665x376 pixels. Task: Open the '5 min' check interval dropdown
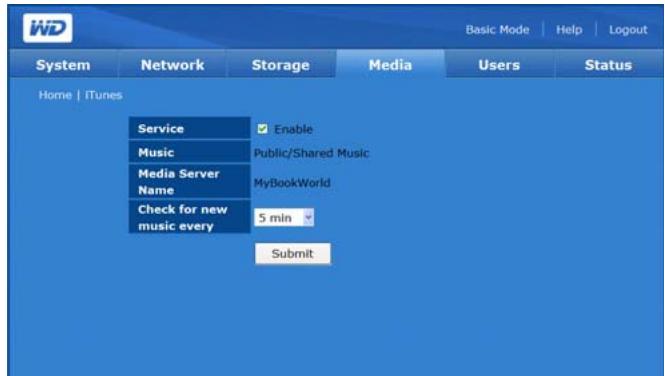tap(284, 218)
